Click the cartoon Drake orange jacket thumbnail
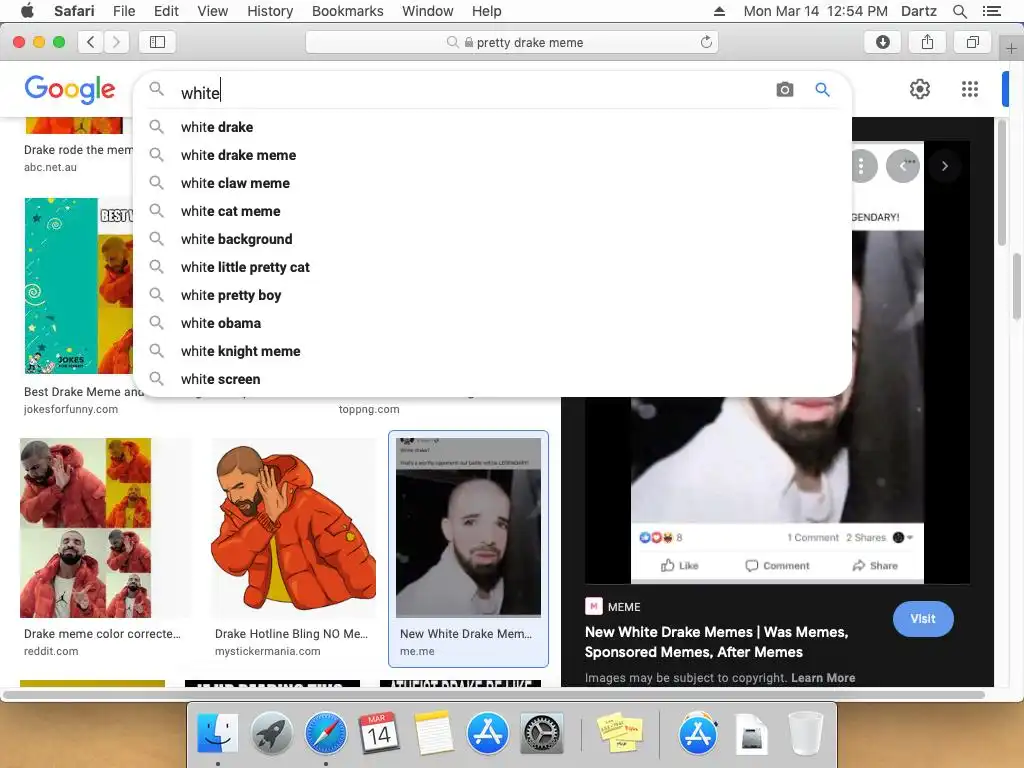 (293, 528)
